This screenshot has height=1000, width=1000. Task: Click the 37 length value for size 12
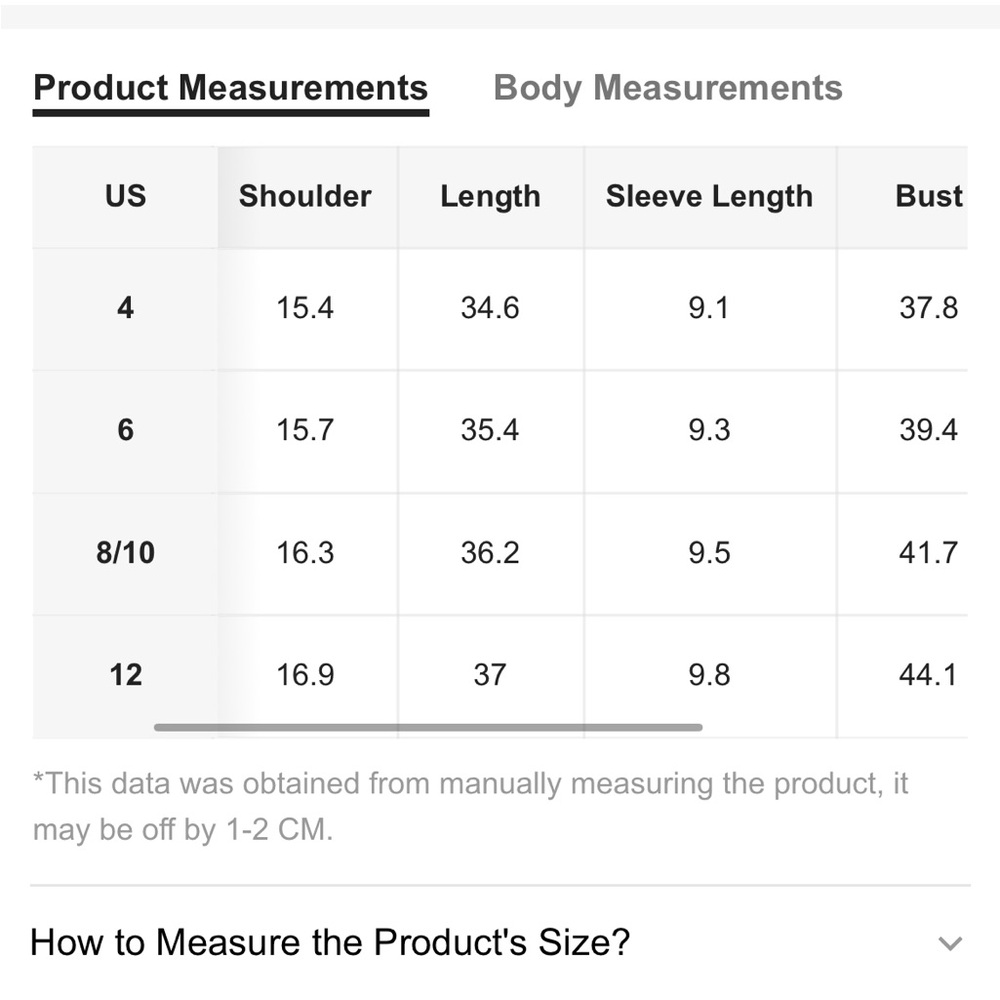pyautogui.click(x=490, y=675)
